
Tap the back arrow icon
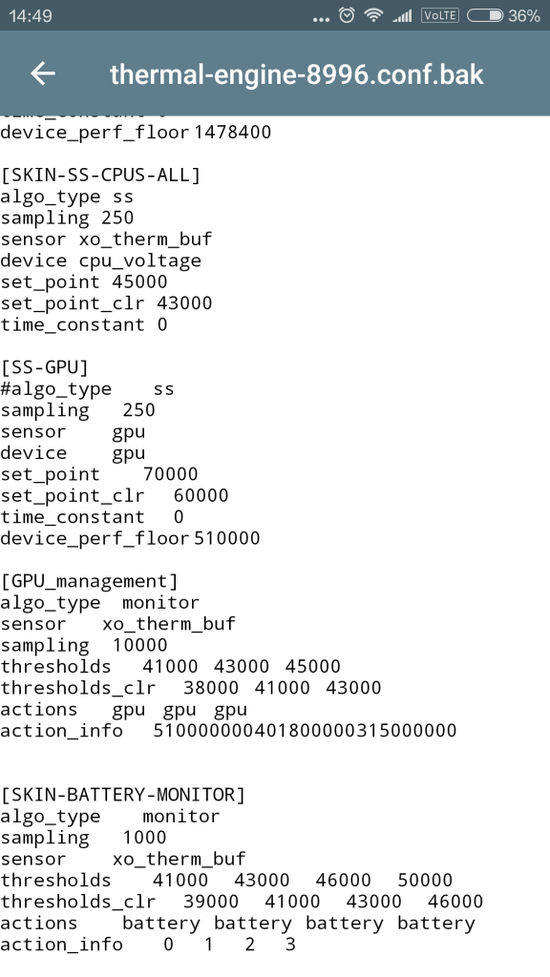point(43,74)
